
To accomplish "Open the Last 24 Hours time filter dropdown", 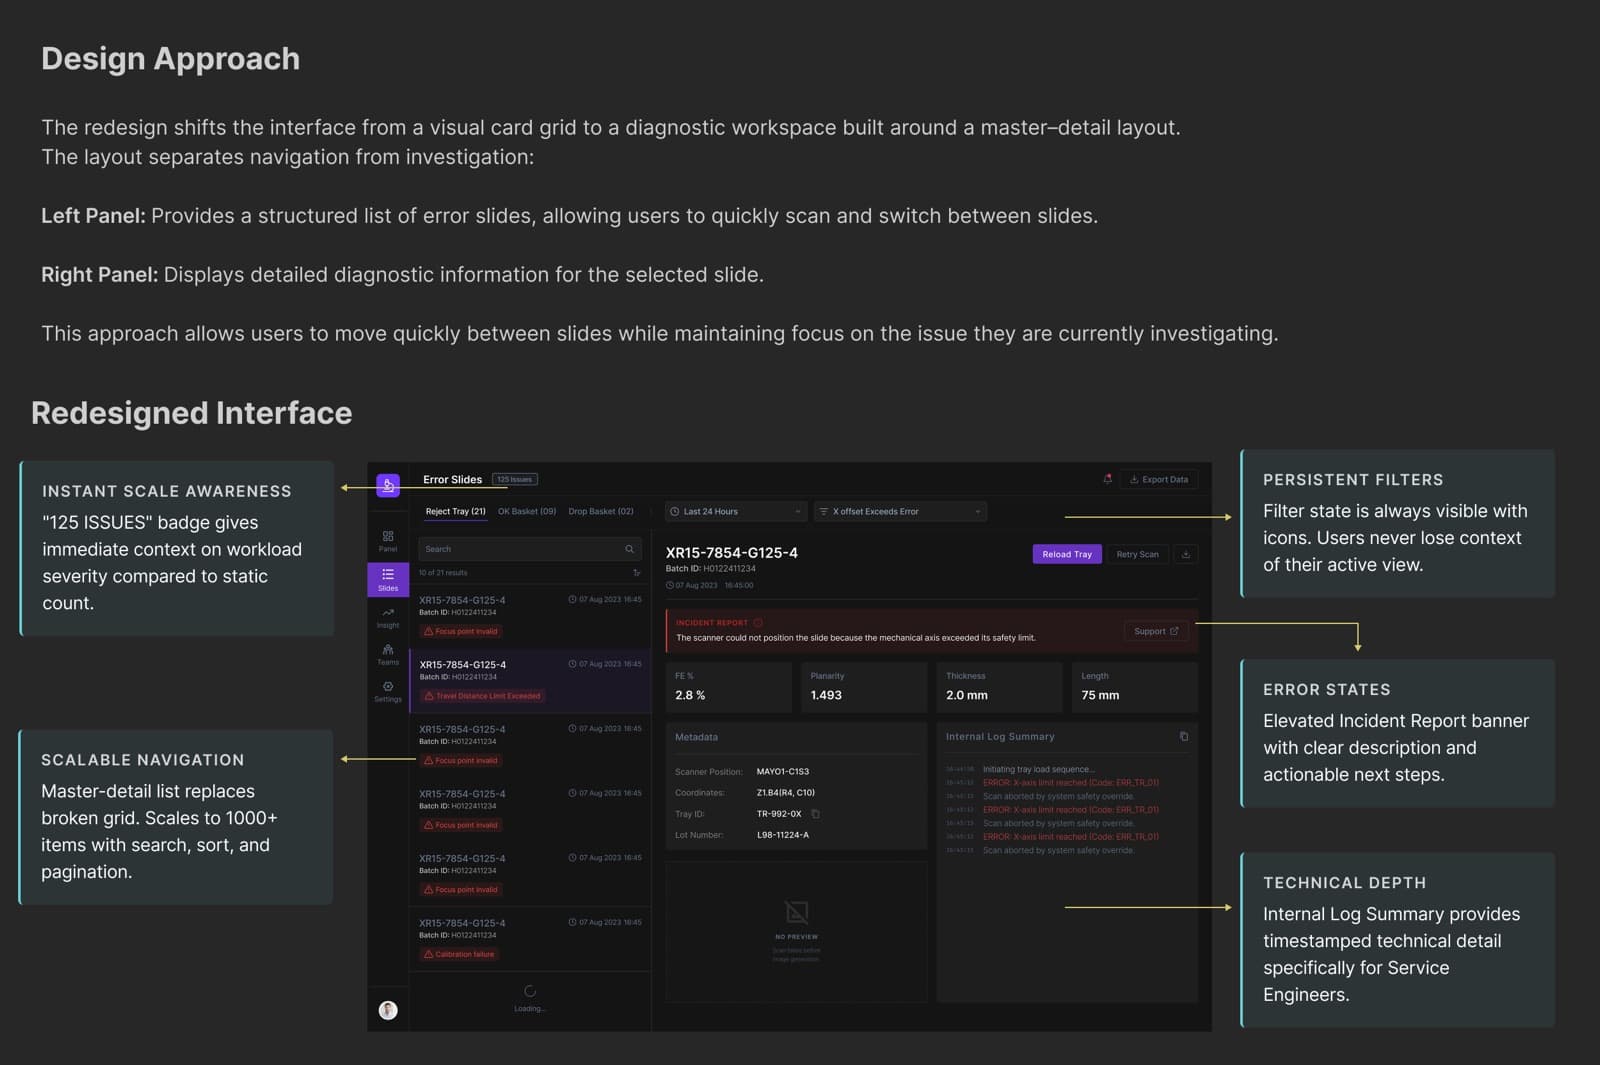I will pyautogui.click(x=736, y=511).
